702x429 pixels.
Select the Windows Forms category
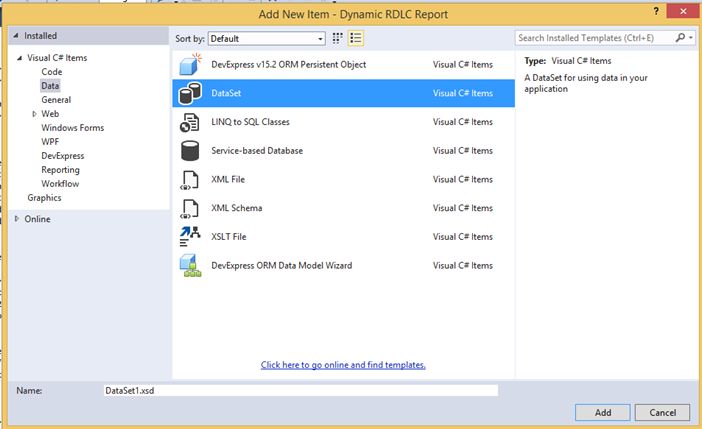pyautogui.click(x=73, y=128)
